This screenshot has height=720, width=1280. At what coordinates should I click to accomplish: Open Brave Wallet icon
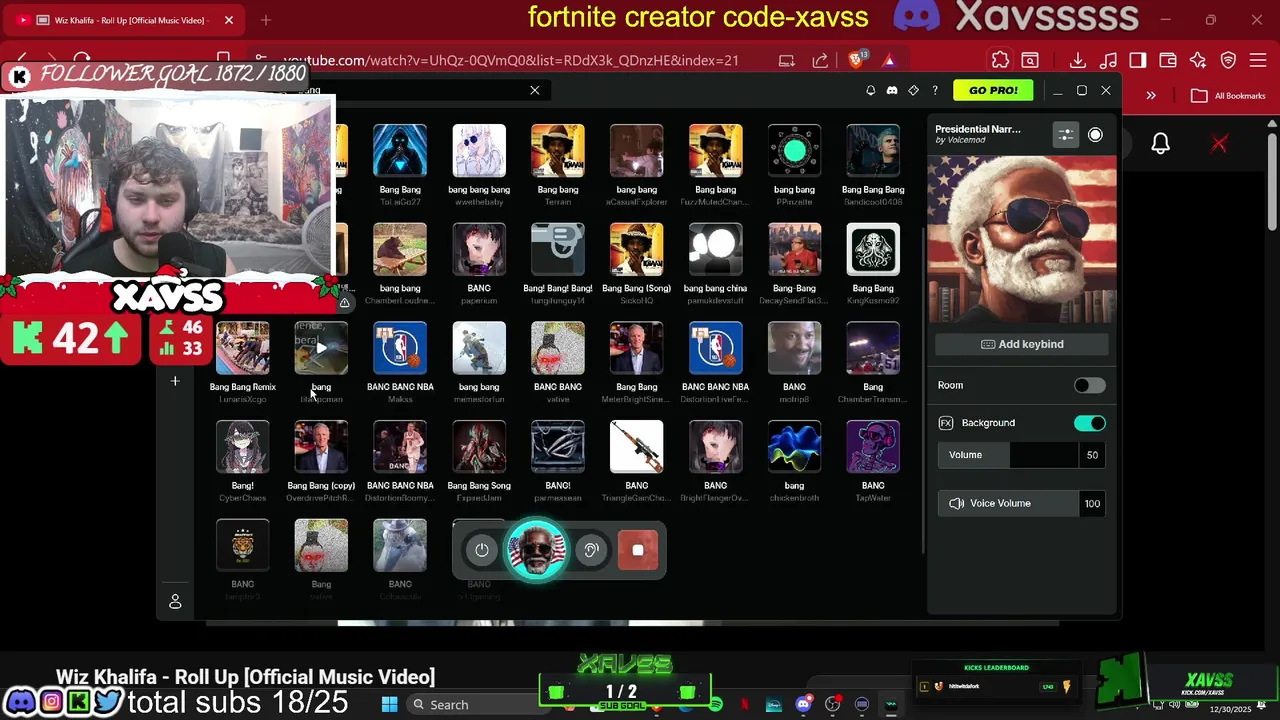tap(1168, 60)
